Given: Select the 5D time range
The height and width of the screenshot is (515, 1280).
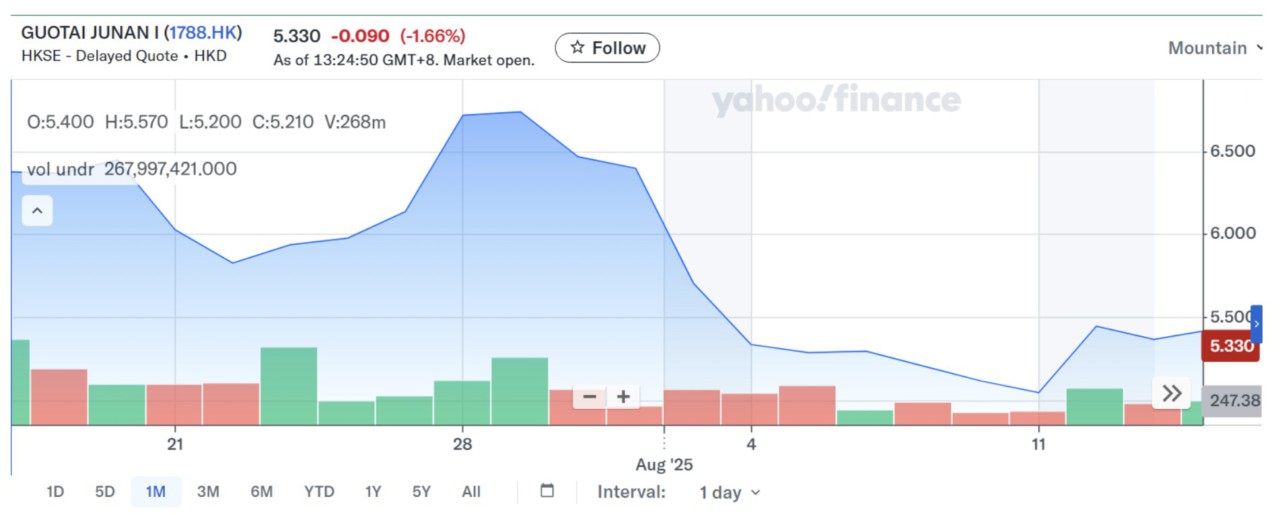Looking at the screenshot, I should click(105, 492).
